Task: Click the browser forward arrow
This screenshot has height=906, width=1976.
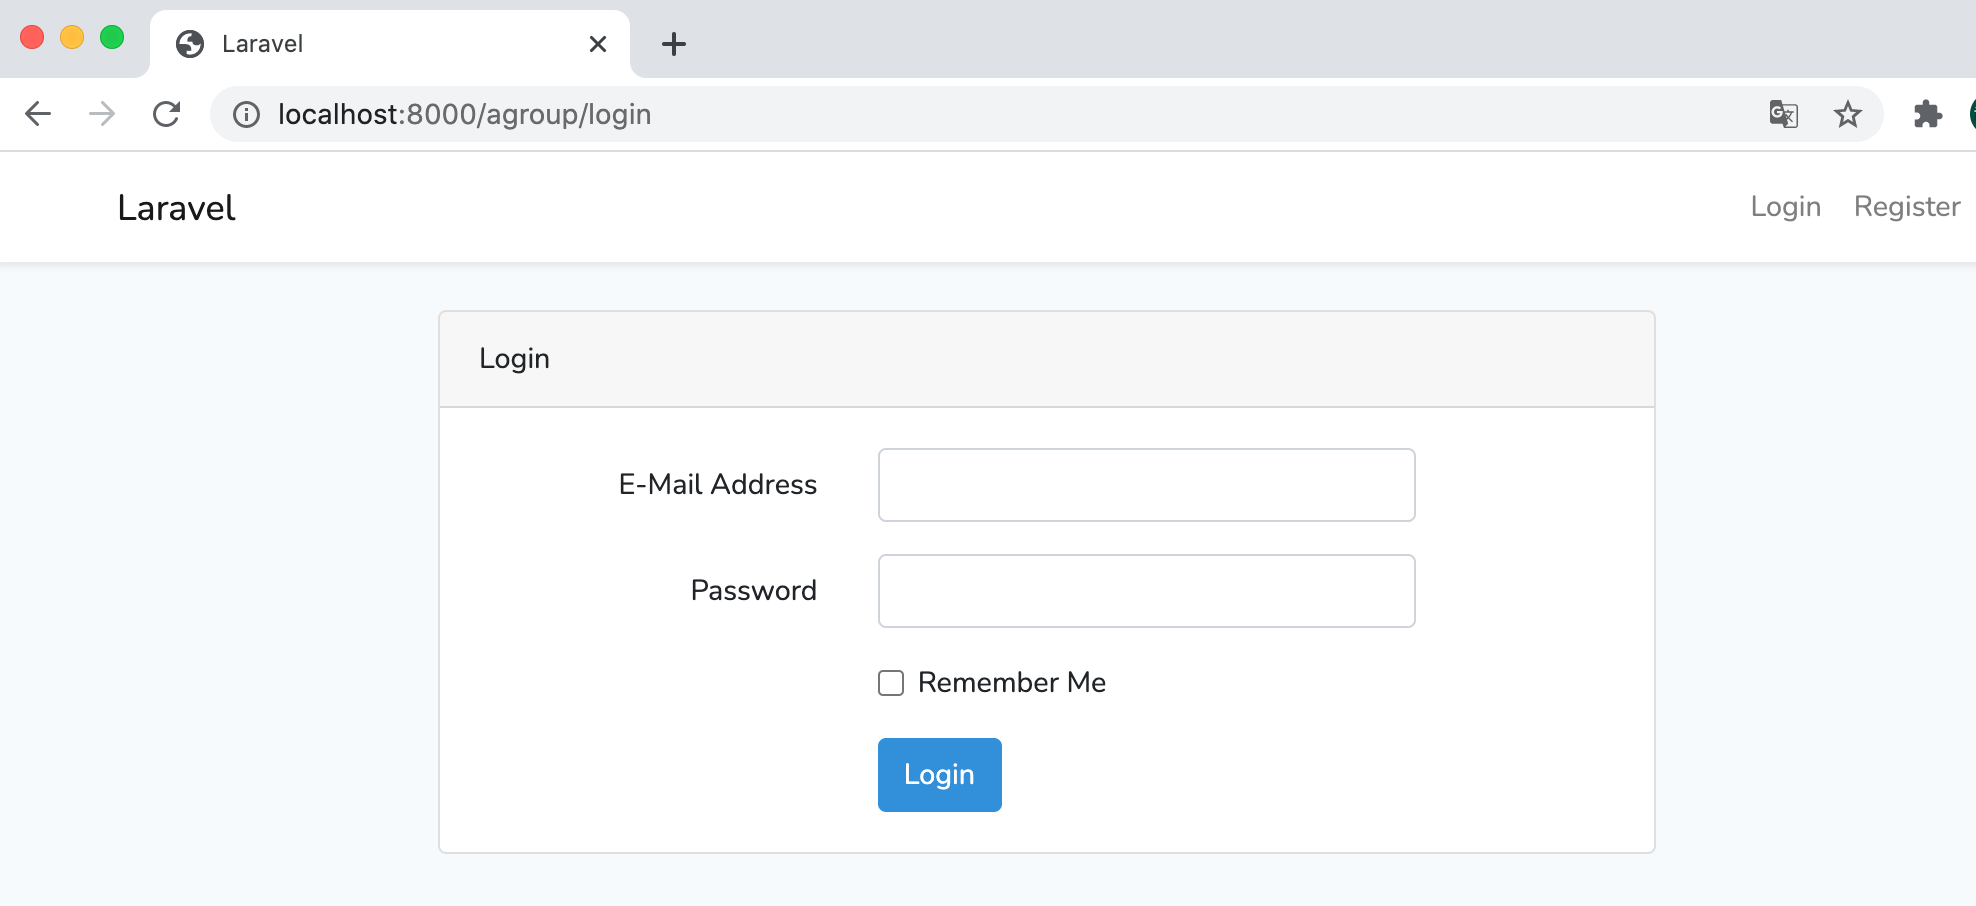Action: coord(102,114)
